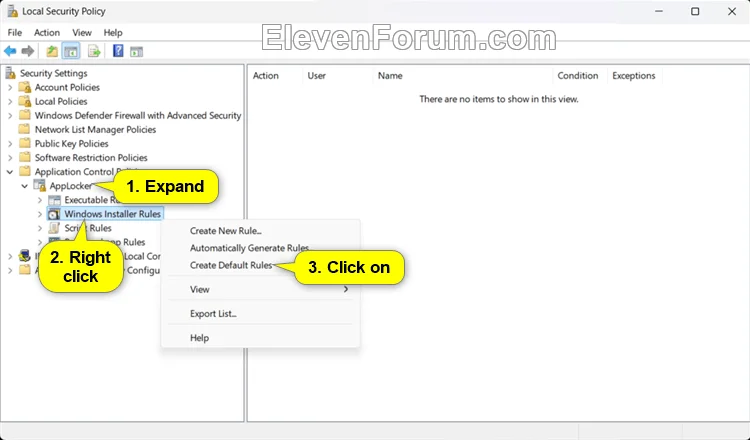Expand the Software Restriction Policies node
Viewport: 750px width, 440px height.
coord(10,157)
